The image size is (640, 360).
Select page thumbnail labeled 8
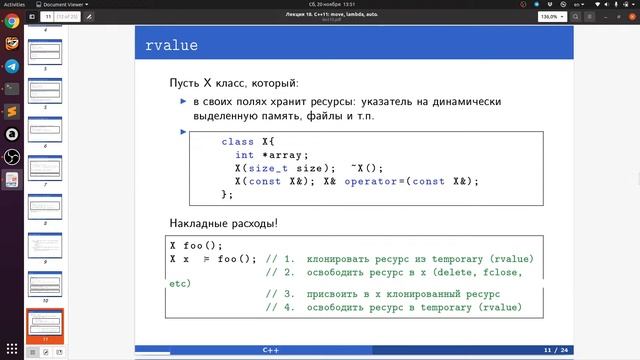45,207
